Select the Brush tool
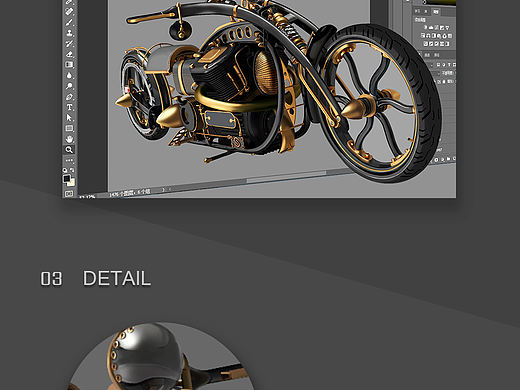Image resolution: width=520 pixels, height=390 pixels. click(x=69, y=22)
